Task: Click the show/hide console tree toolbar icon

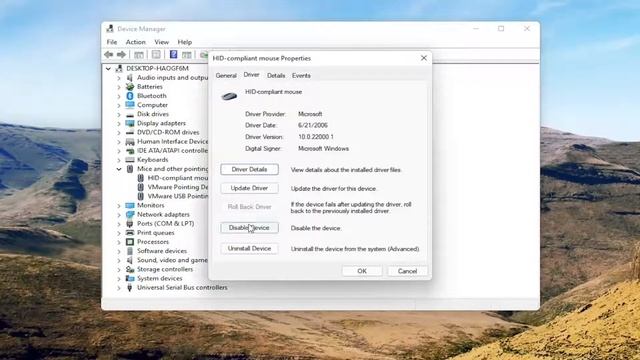Action: (x=139, y=54)
